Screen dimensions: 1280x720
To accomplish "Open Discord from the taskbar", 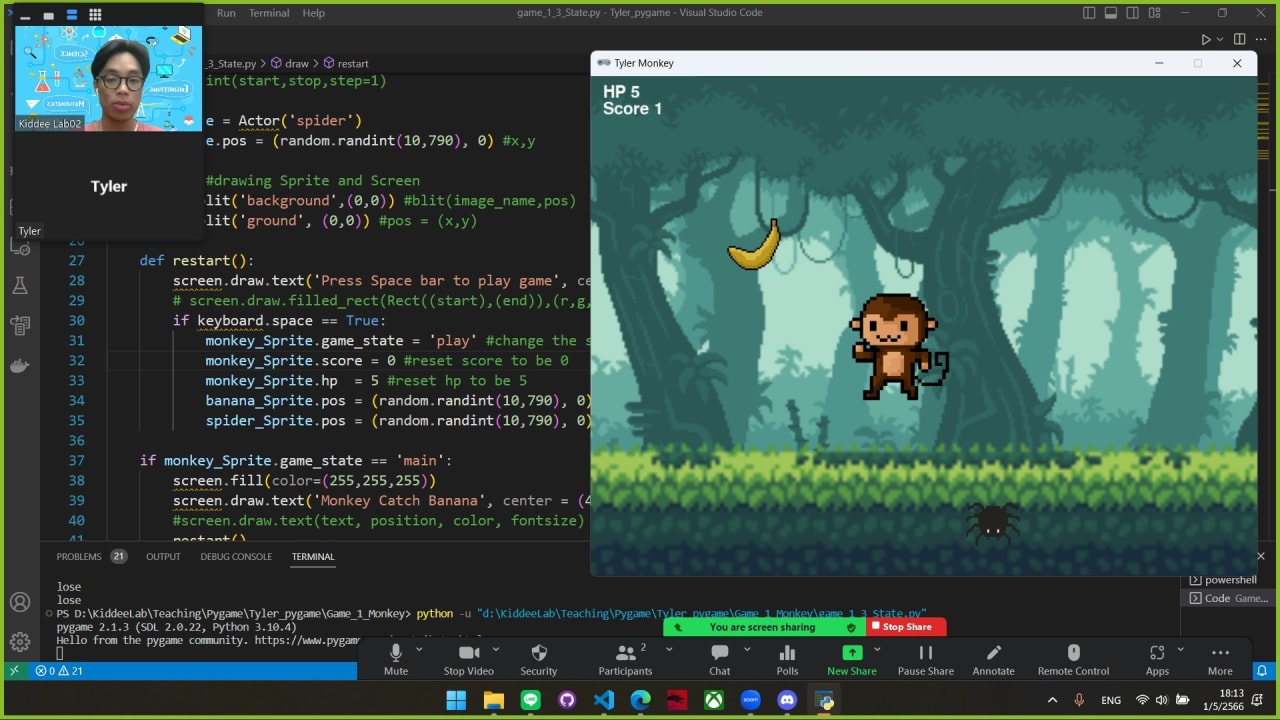I will pyautogui.click(x=788, y=700).
